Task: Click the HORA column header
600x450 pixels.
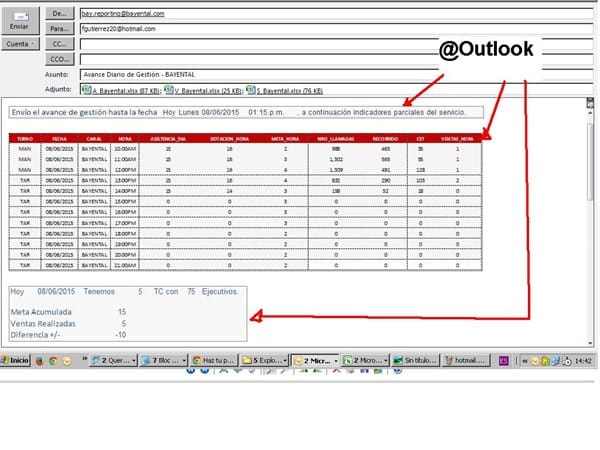Action: (x=125, y=139)
